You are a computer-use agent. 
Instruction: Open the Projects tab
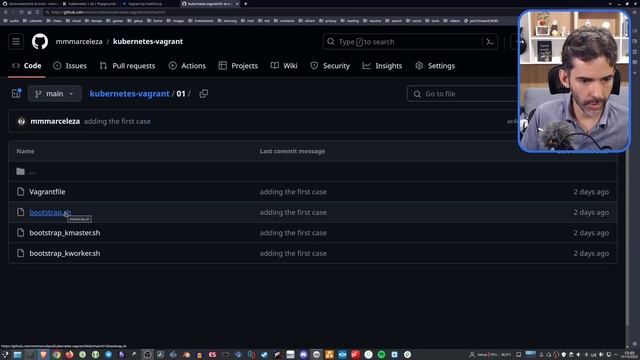coord(238,66)
